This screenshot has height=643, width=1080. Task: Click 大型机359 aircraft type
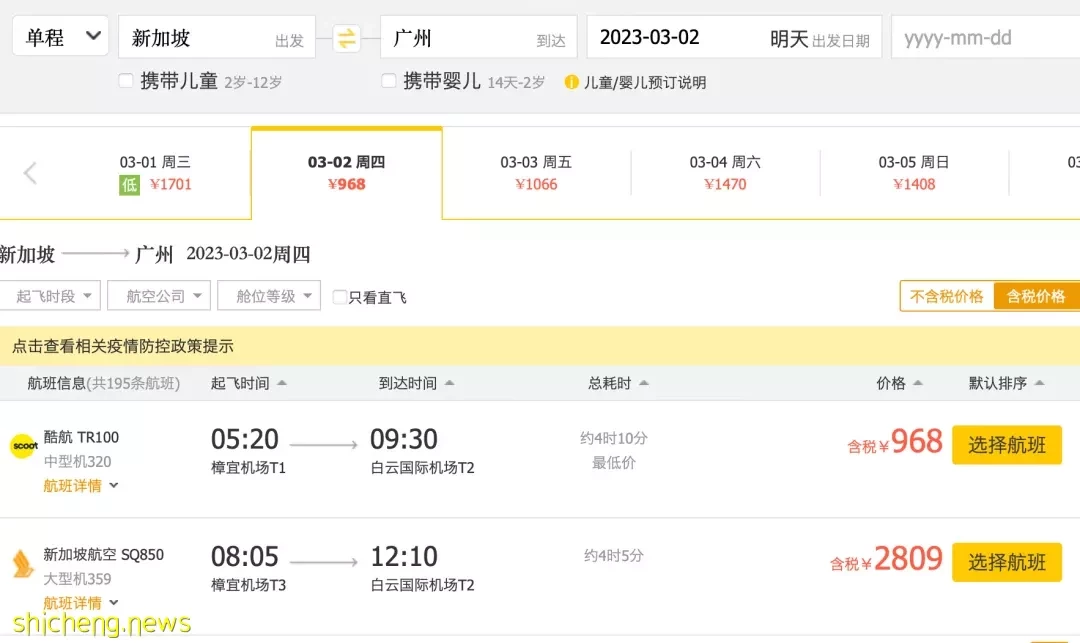click(x=77, y=579)
